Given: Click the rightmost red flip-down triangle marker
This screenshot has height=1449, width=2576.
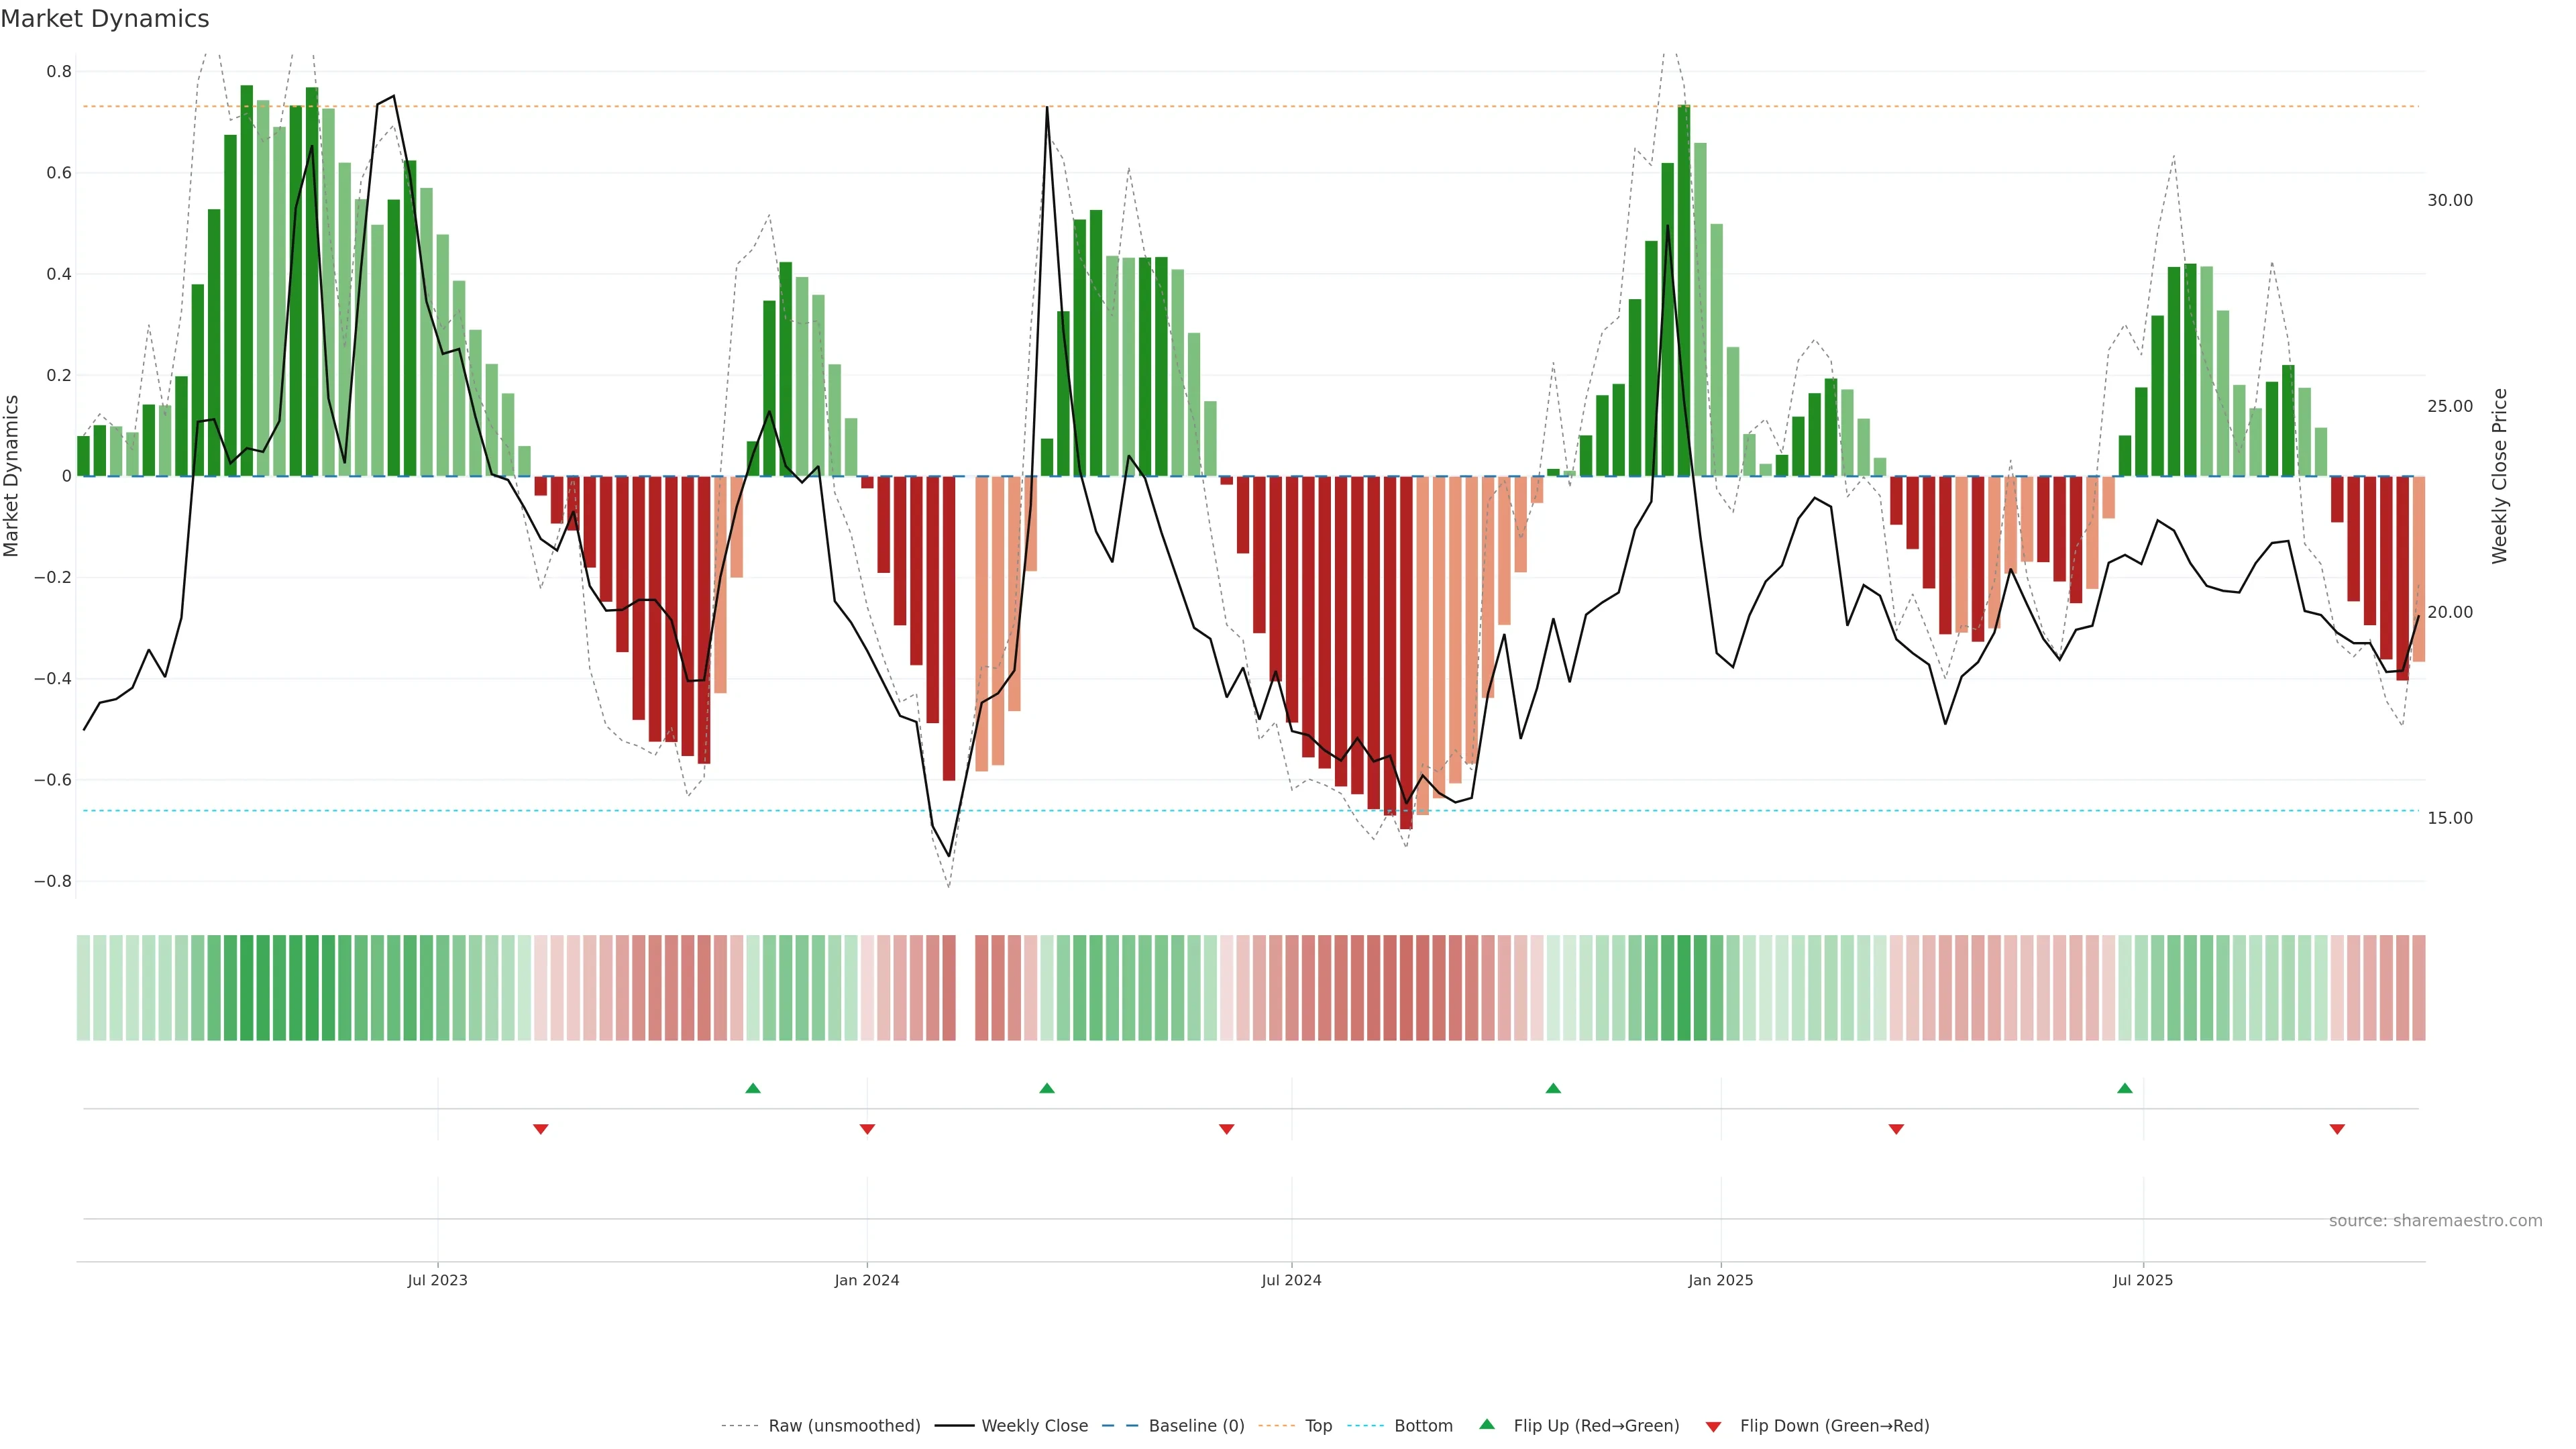Looking at the screenshot, I should coord(2337,1129).
